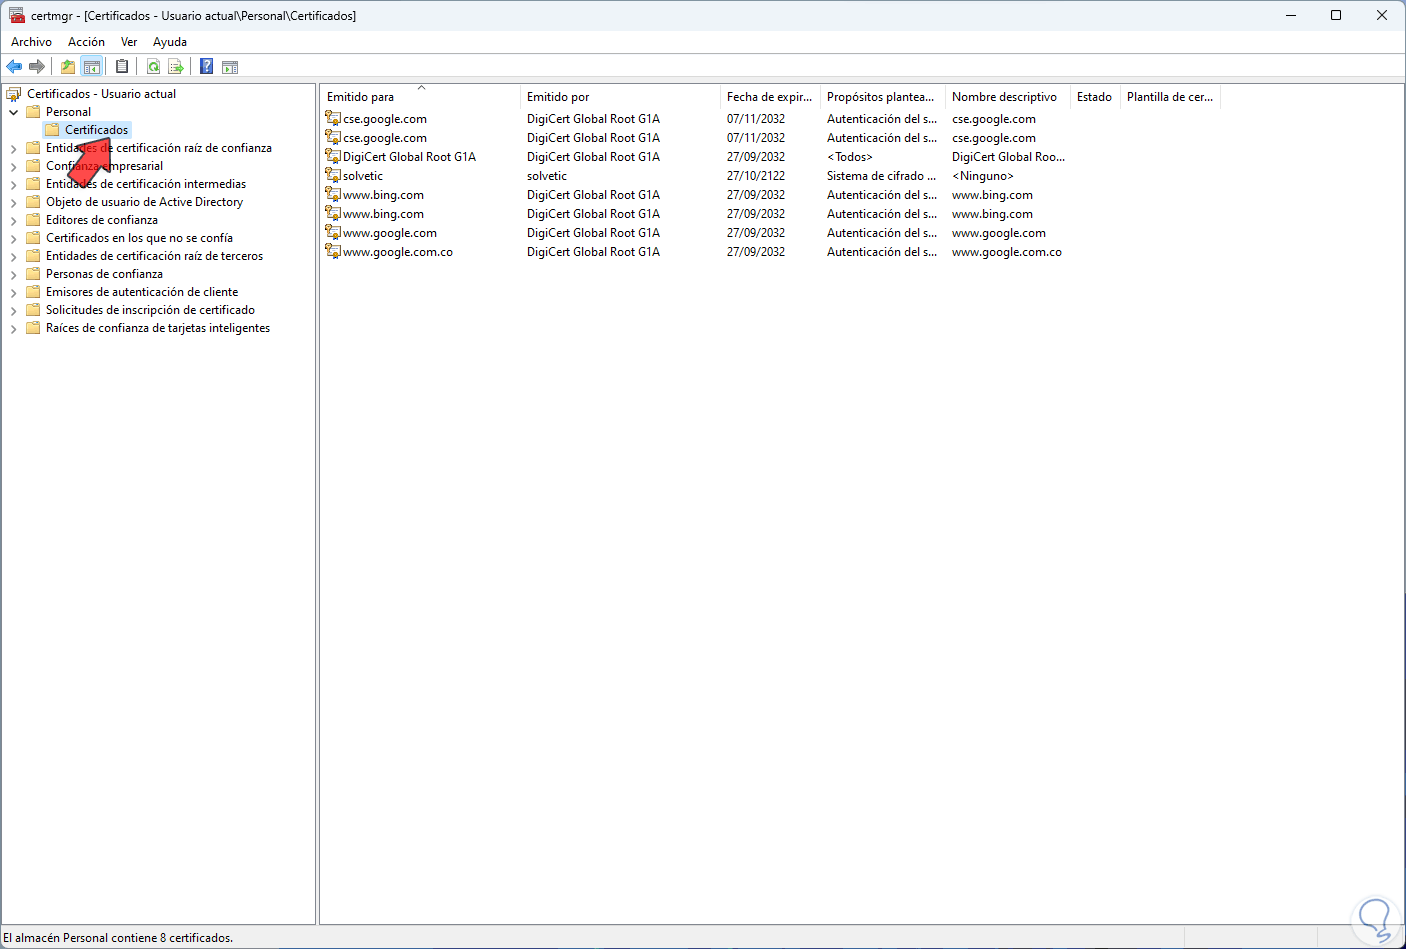Image resolution: width=1406 pixels, height=949 pixels.
Task: Select the Certificados - Usuario actual root label
Action: point(101,94)
